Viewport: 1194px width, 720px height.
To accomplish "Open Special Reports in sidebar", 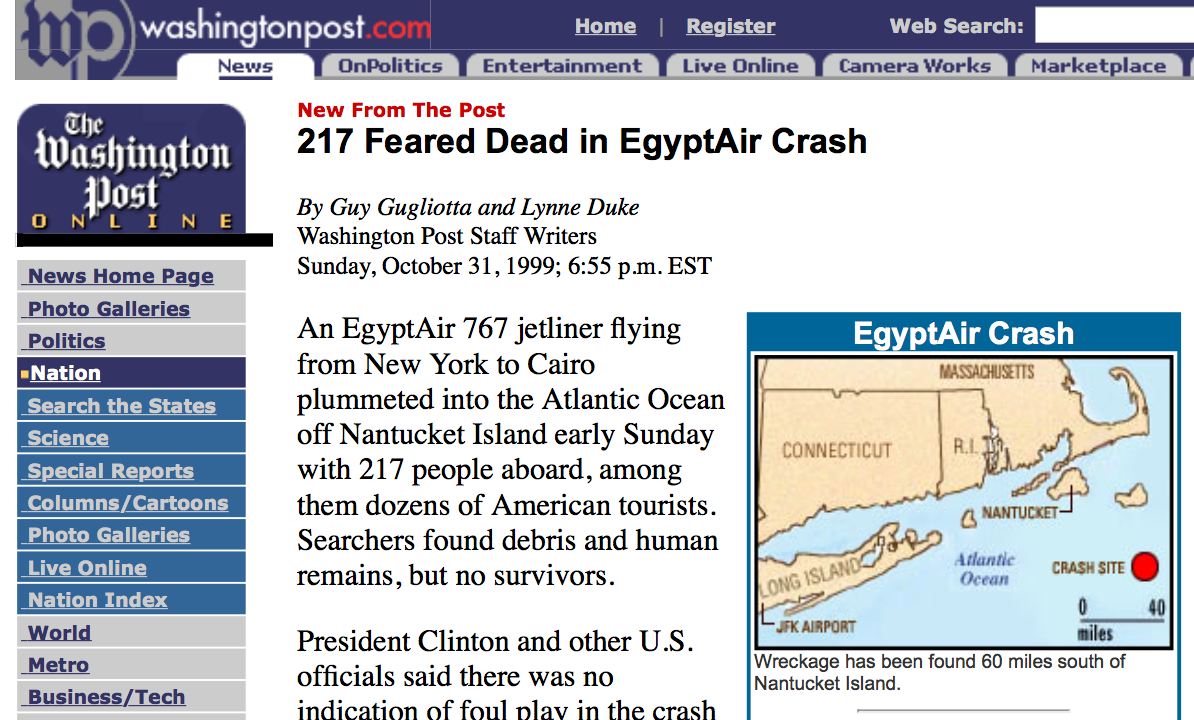I will pos(110,470).
